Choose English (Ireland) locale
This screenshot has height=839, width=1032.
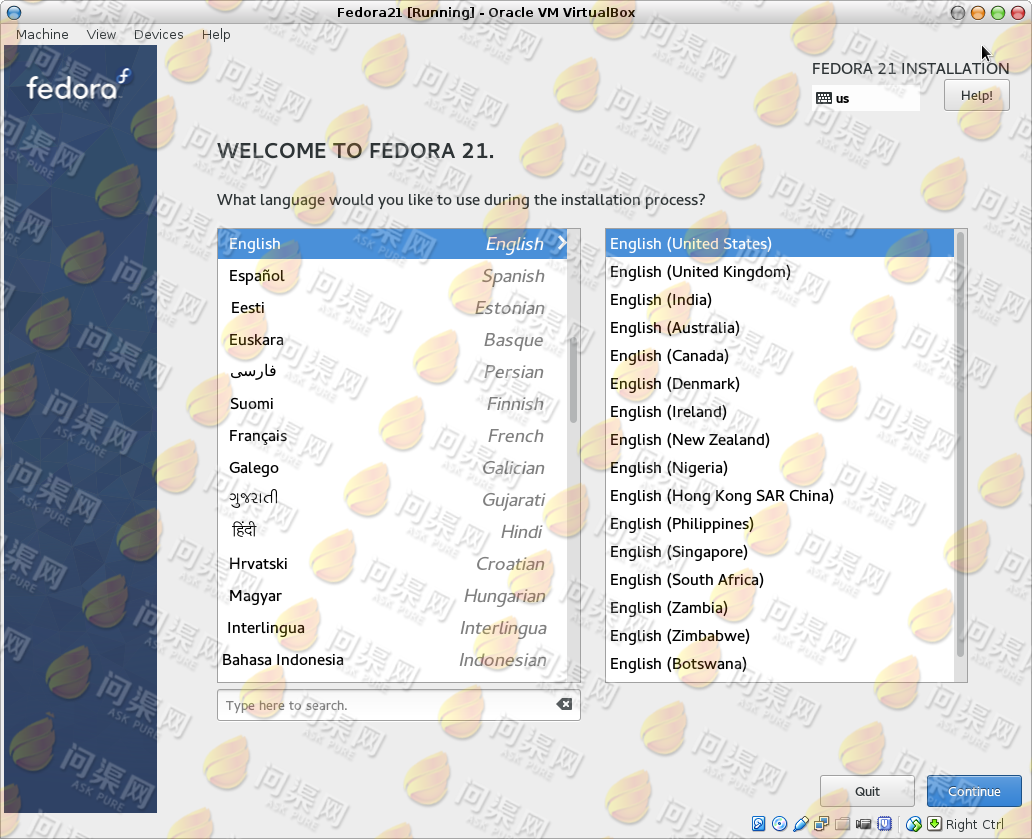point(780,411)
